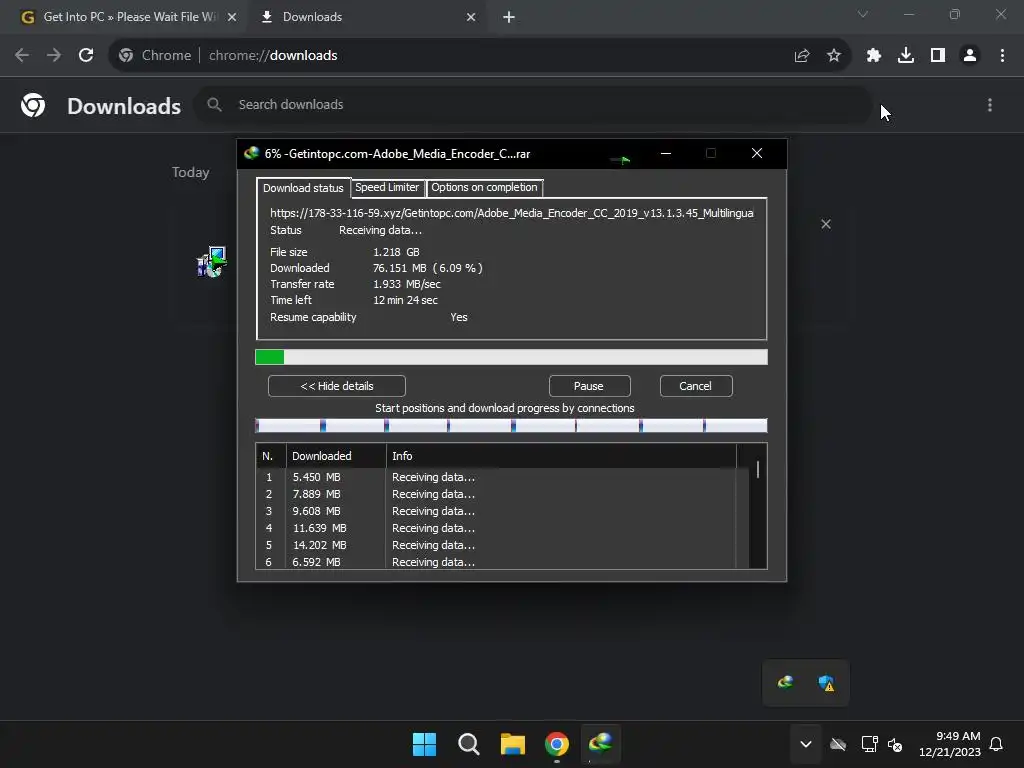Click the '12 min 24 sec' time left value

pos(406,300)
